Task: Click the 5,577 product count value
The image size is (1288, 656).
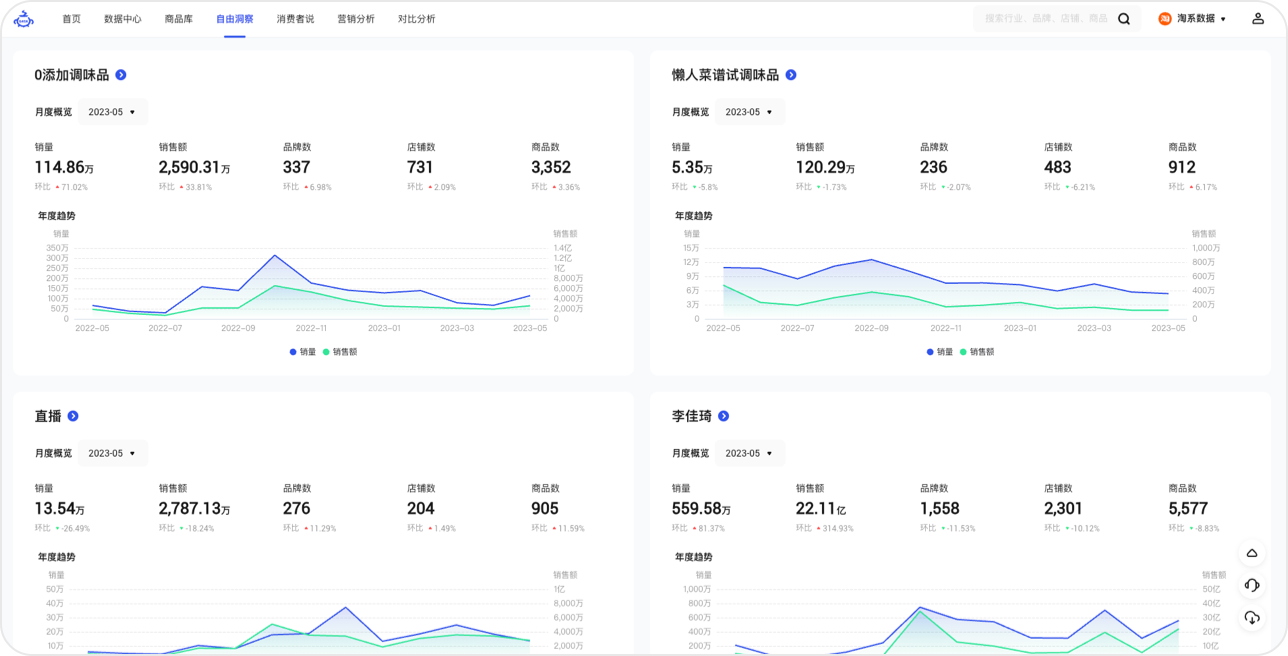Action: click(1188, 509)
